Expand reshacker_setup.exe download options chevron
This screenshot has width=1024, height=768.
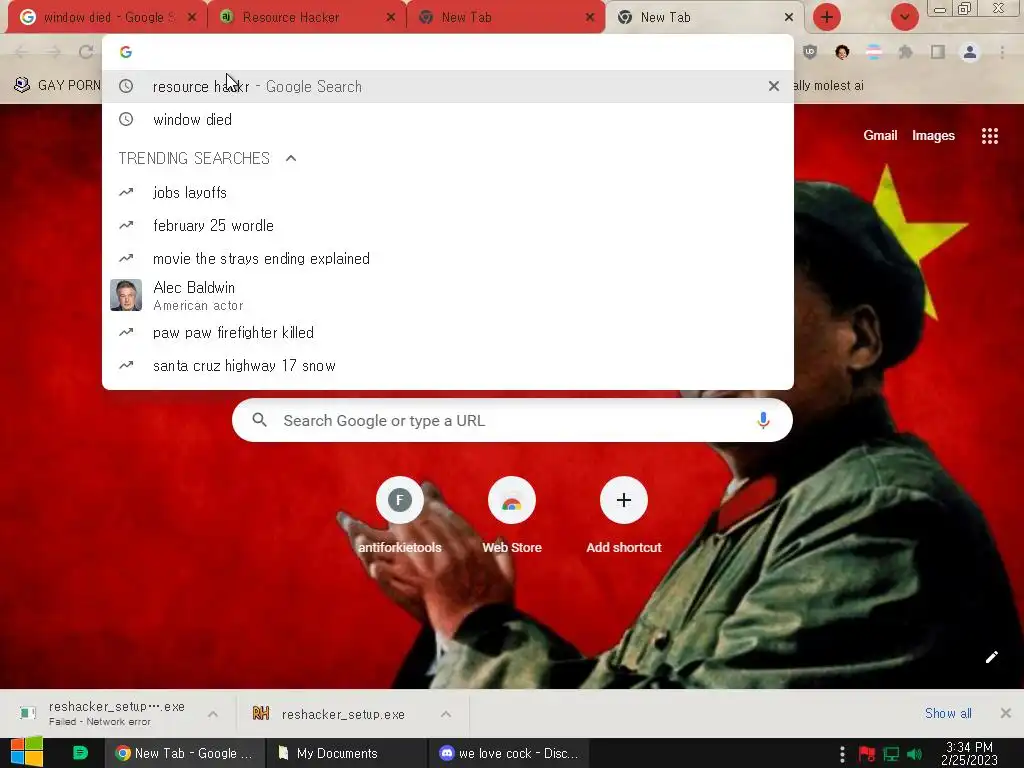click(445, 714)
